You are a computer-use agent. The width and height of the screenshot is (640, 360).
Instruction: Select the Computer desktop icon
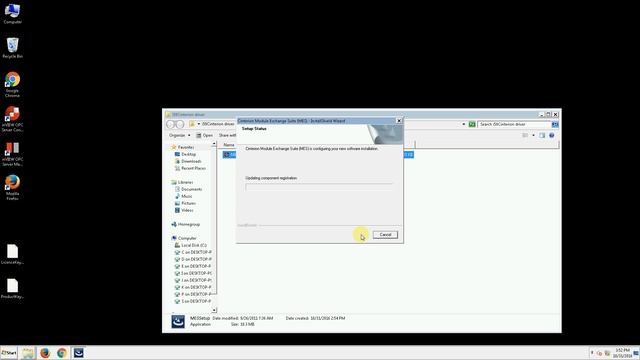coord(12,13)
